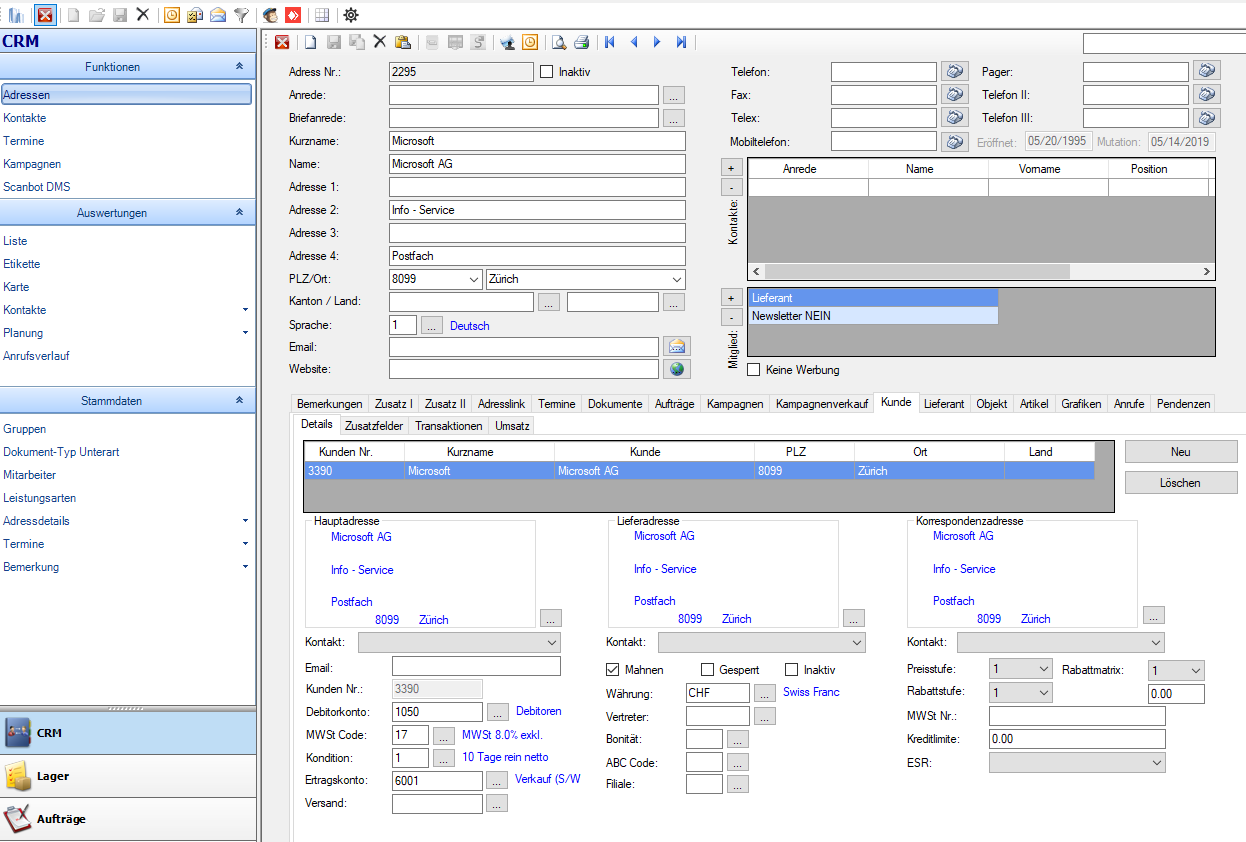The width and height of the screenshot is (1246, 842).
Task: Click the MWSt Nr. input field
Action: click(x=1077, y=716)
